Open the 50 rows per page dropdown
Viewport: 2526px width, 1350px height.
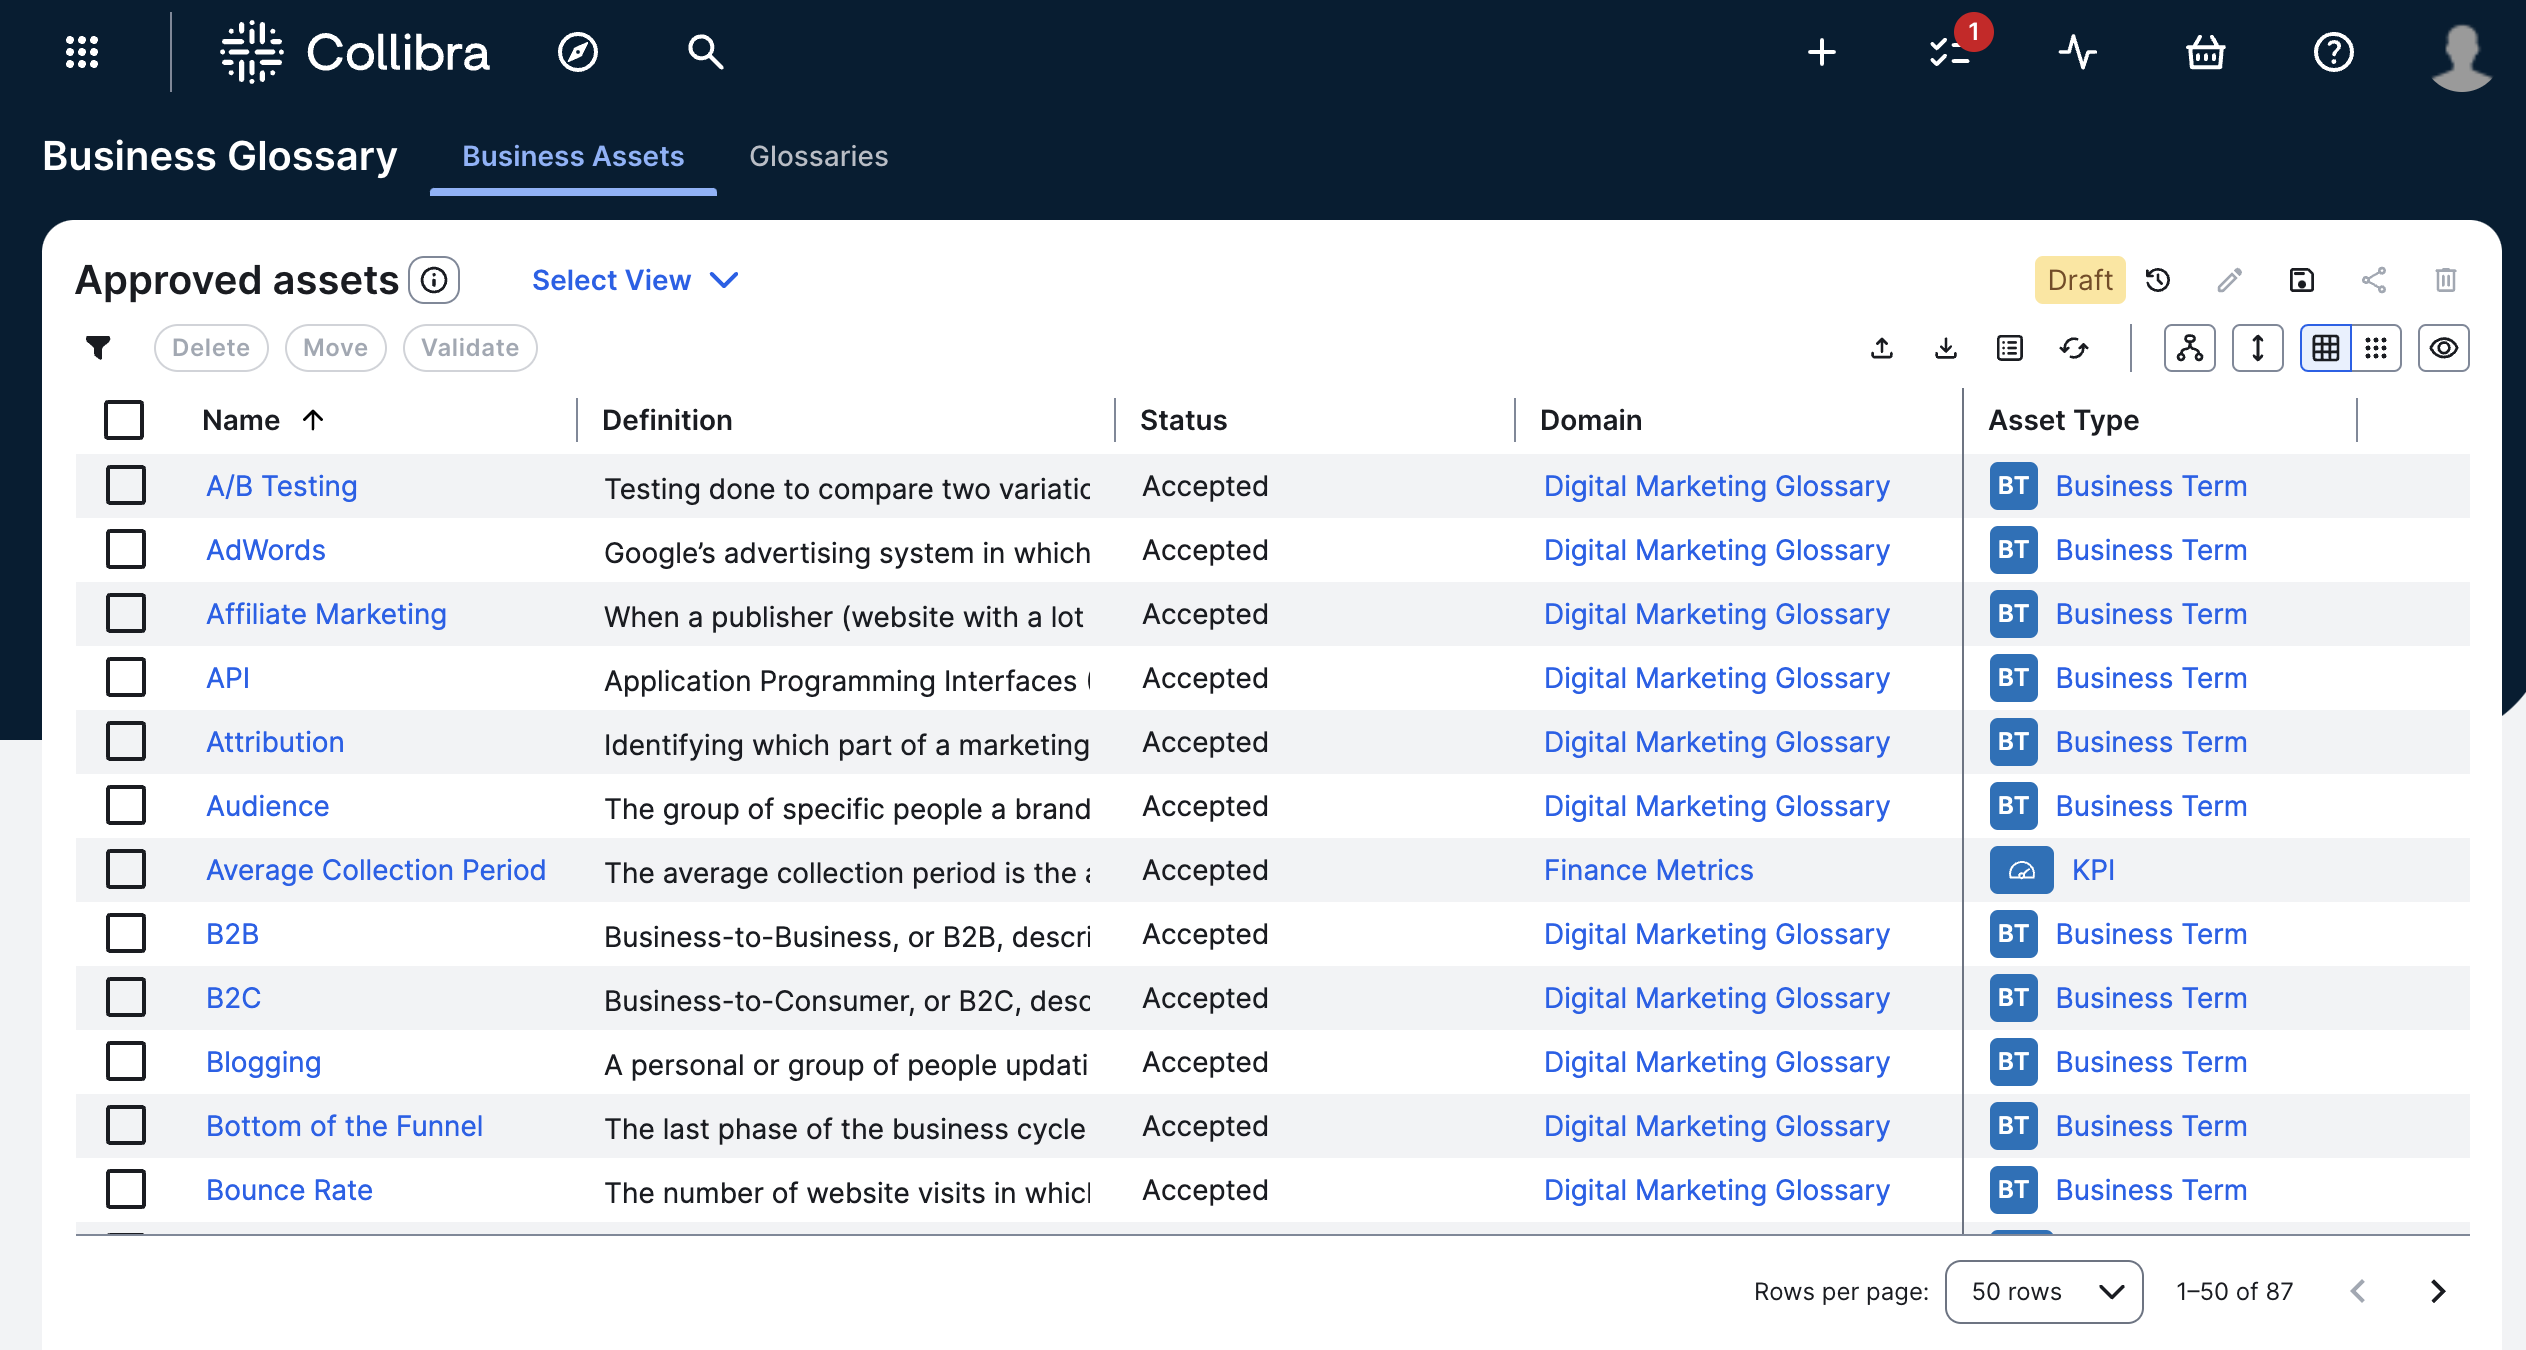click(2044, 1292)
